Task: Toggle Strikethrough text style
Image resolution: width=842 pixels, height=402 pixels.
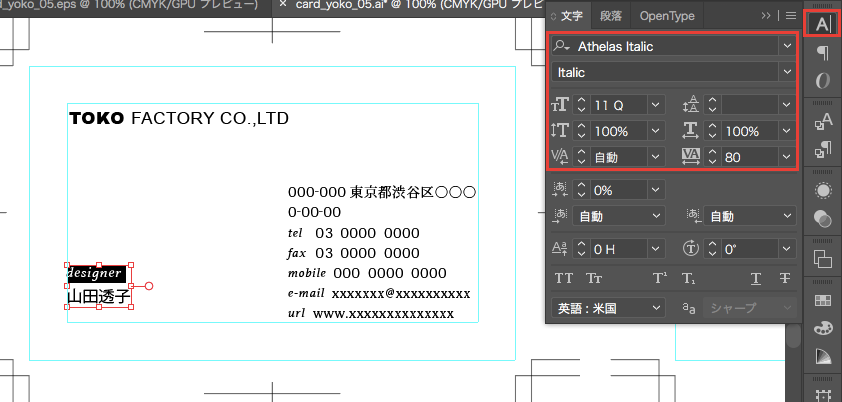Action: click(784, 278)
